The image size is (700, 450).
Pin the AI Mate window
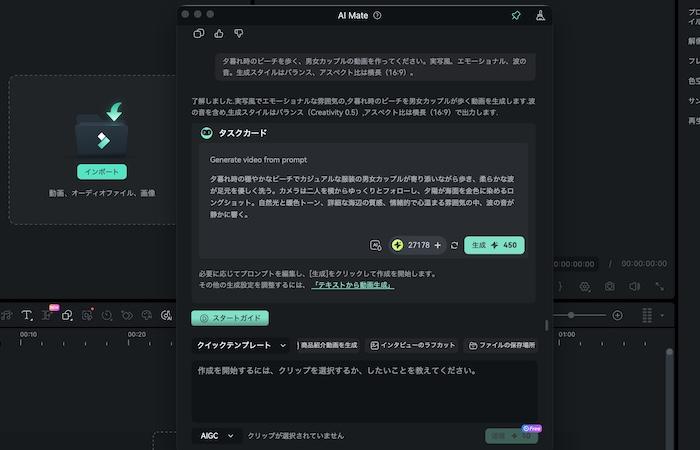pos(516,16)
